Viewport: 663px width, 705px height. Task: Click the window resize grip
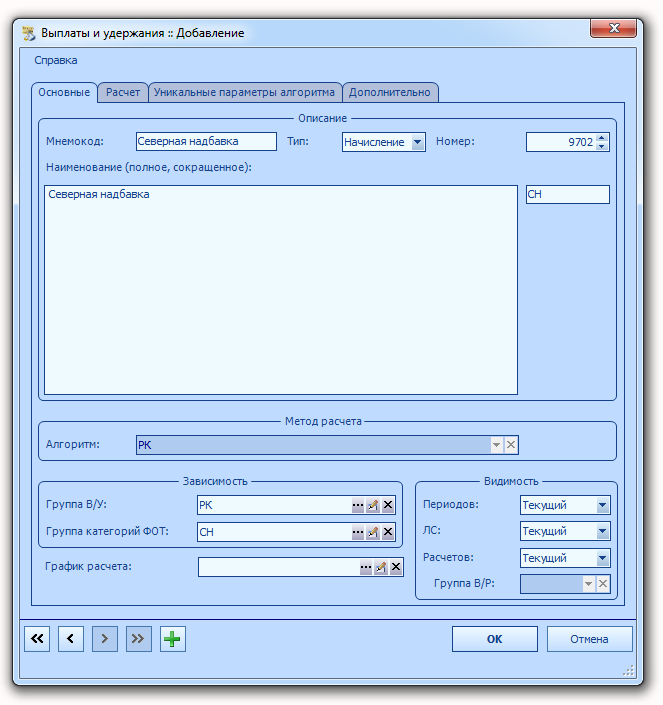629,671
